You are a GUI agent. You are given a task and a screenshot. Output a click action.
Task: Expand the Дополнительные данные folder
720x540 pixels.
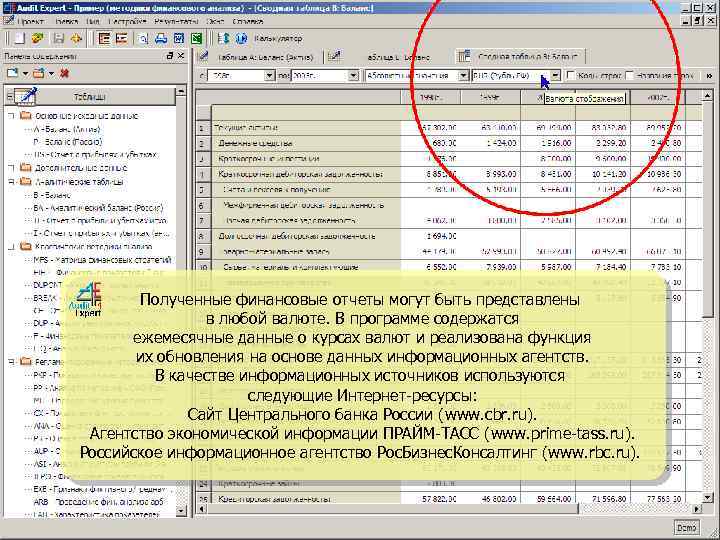[x=11, y=168]
